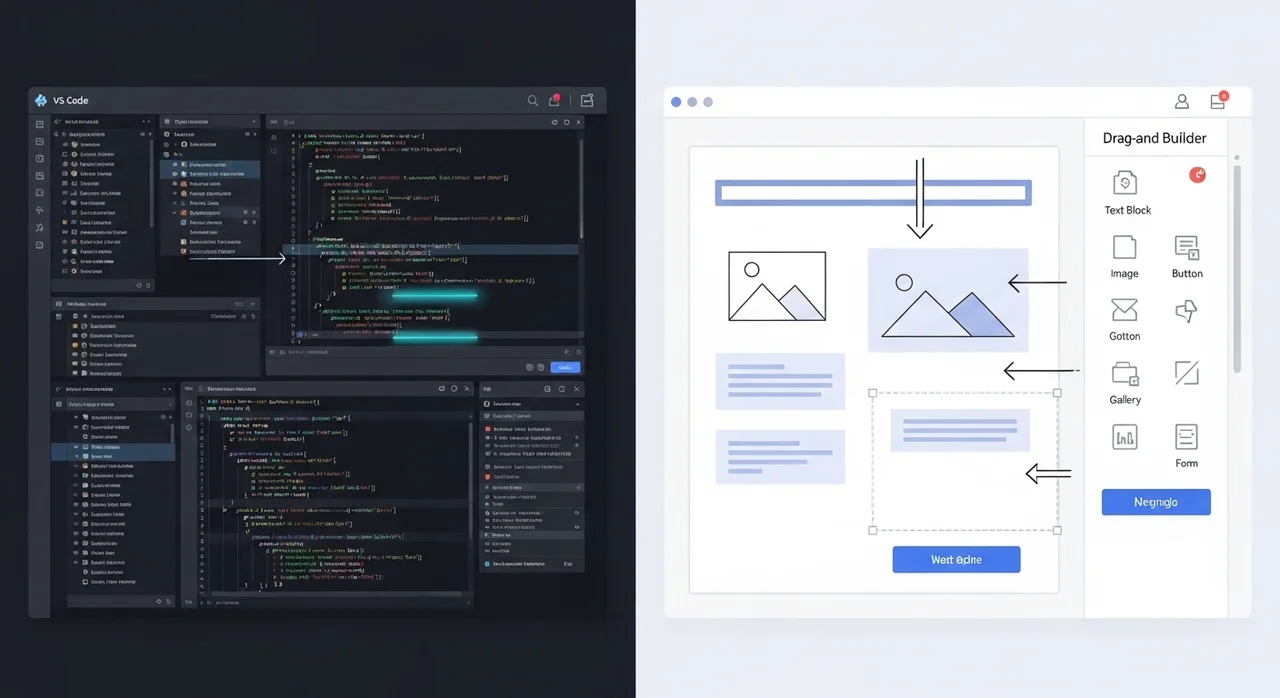This screenshot has height=698, width=1280.
Task: Click the blue Negnigle button
Action: [1156, 502]
